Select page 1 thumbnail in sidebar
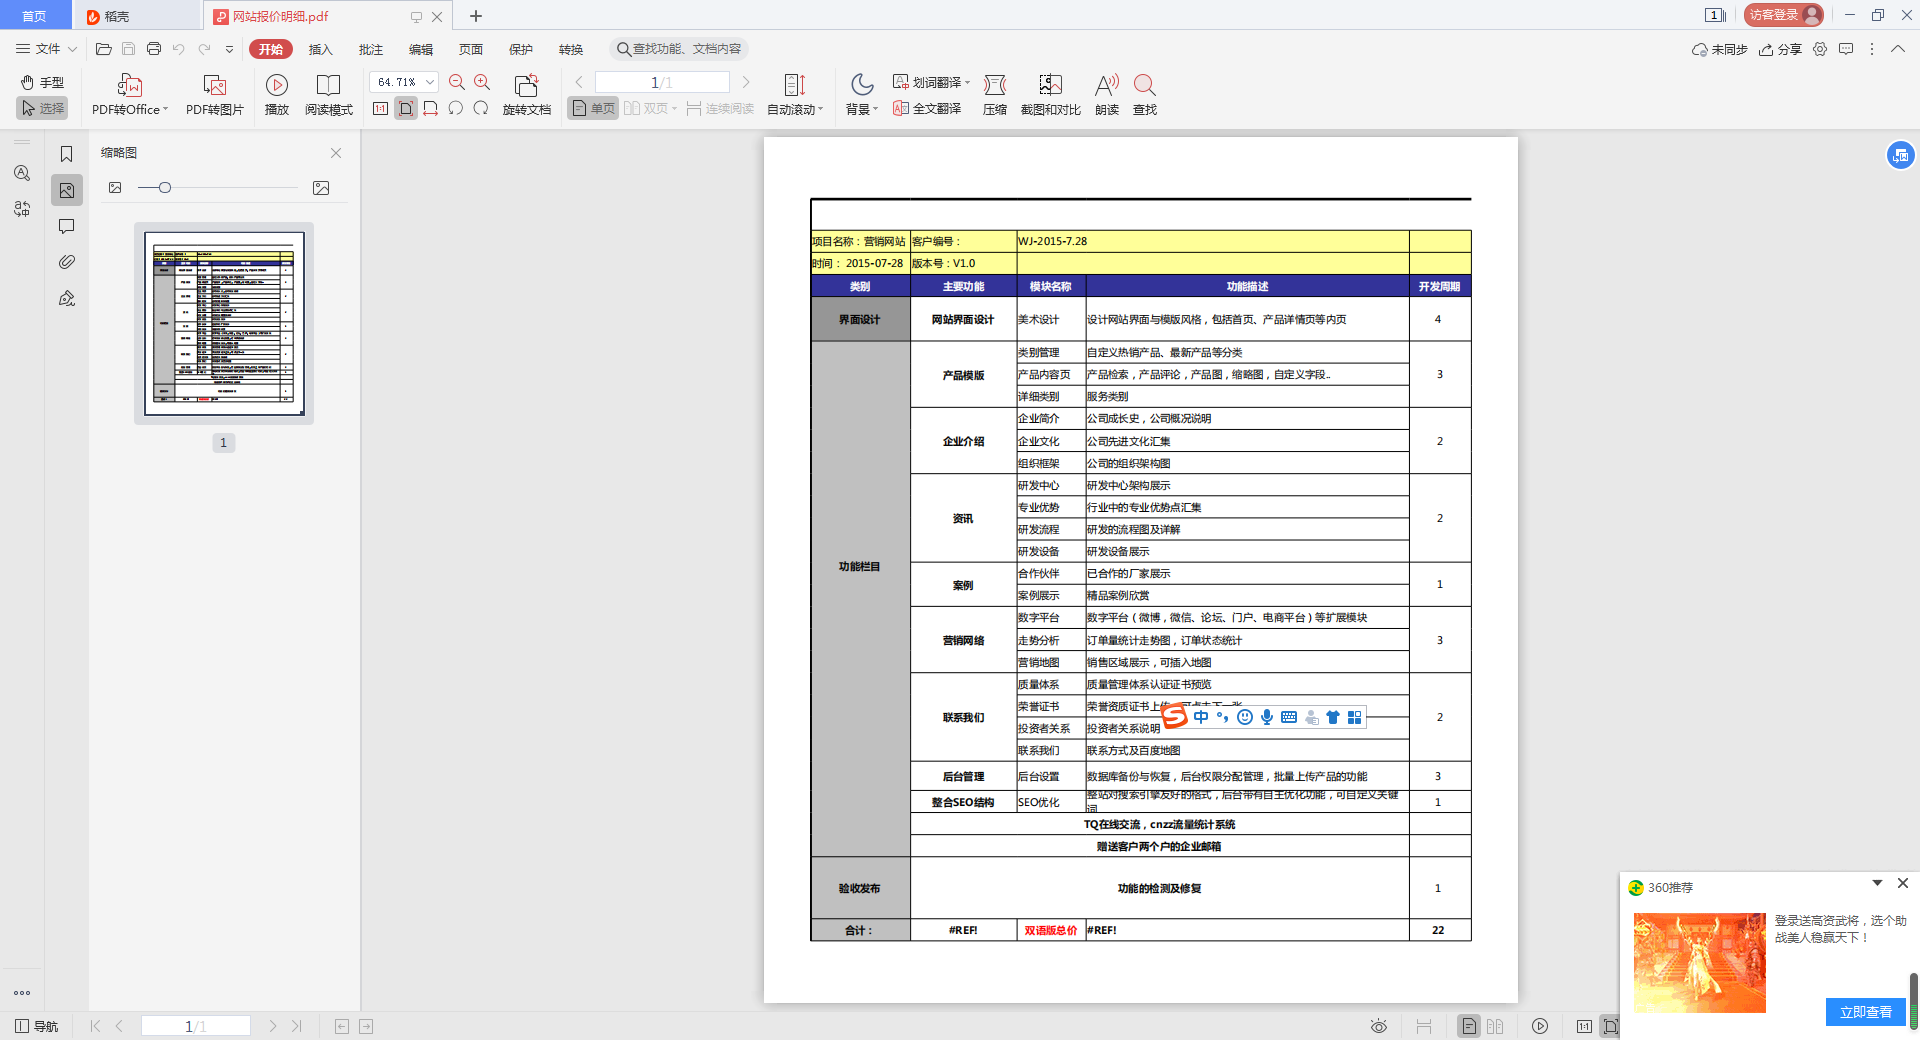The height and width of the screenshot is (1040, 1920). click(x=224, y=323)
